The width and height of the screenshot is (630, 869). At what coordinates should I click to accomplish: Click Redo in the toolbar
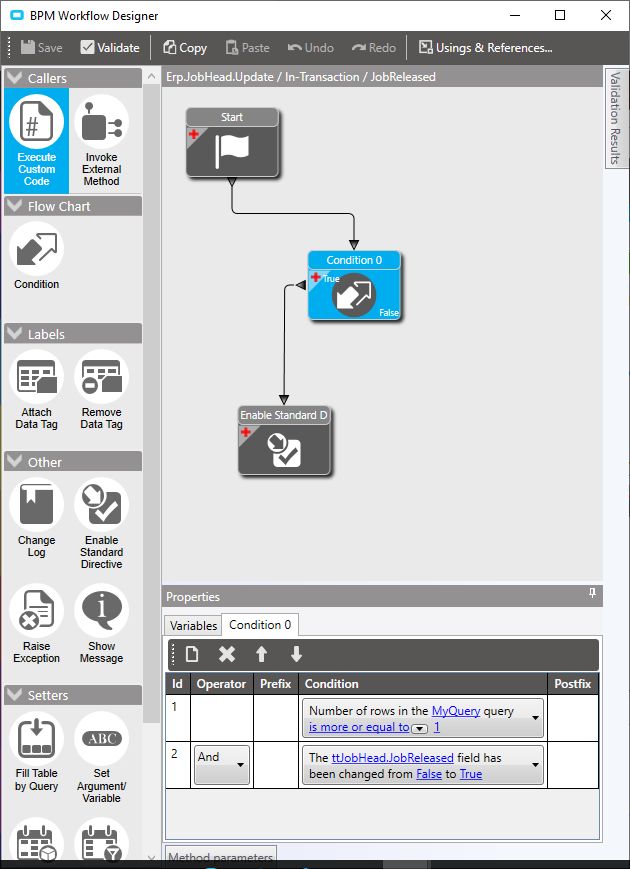(x=373, y=48)
